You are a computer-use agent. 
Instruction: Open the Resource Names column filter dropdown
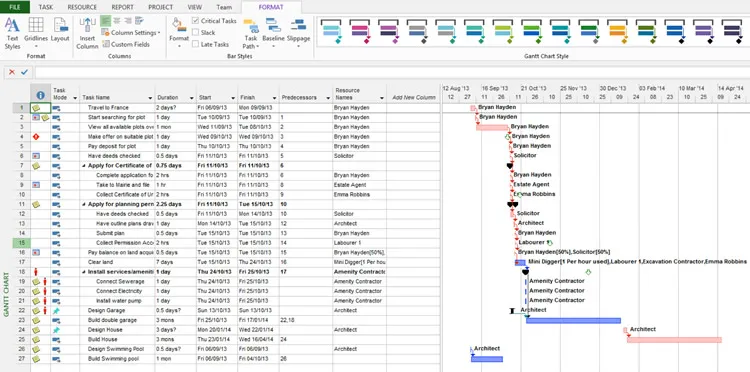[382, 98]
